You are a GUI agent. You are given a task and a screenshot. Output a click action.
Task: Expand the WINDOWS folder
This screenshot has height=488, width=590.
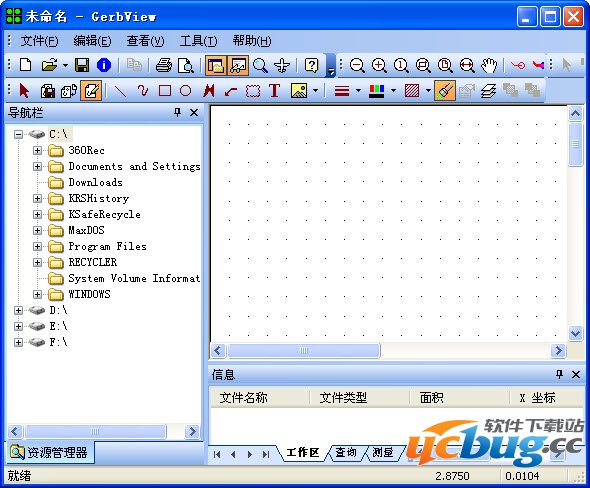tap(37, 294)
